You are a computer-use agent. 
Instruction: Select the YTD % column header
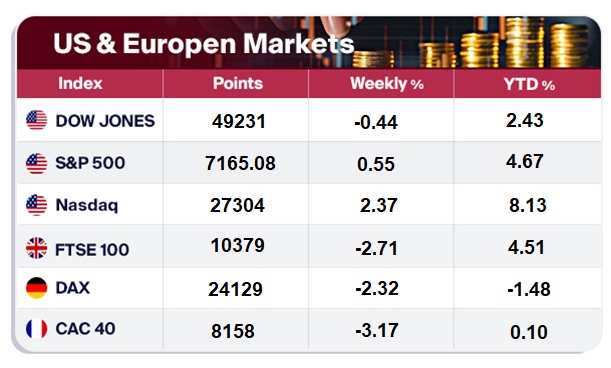point(529,84)
